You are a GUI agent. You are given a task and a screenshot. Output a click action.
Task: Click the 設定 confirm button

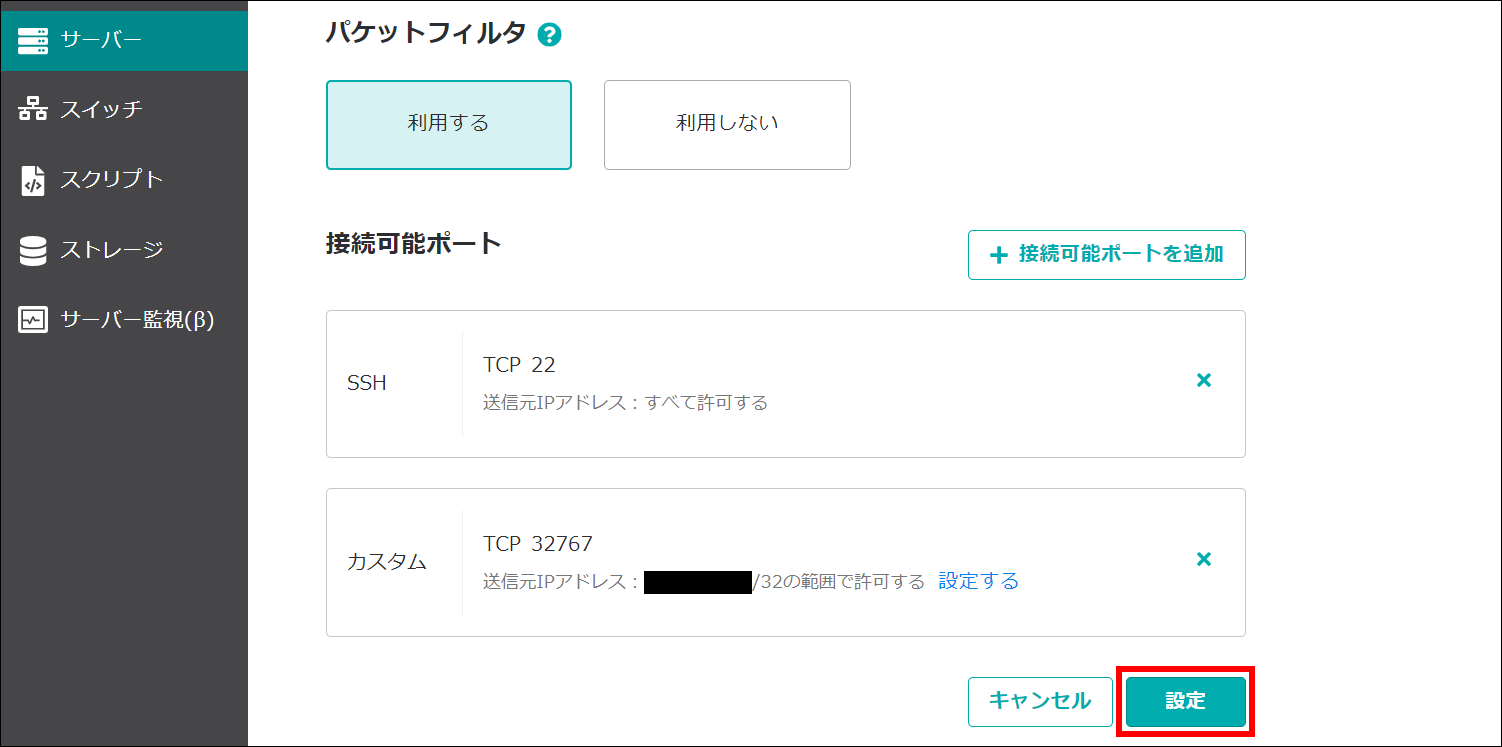[x=1186, y=701]
